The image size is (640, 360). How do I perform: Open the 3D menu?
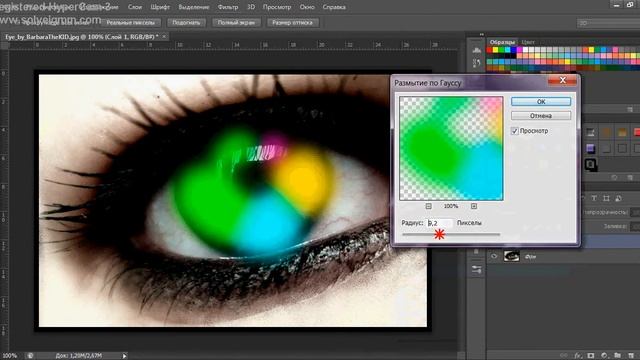point(251,7)
